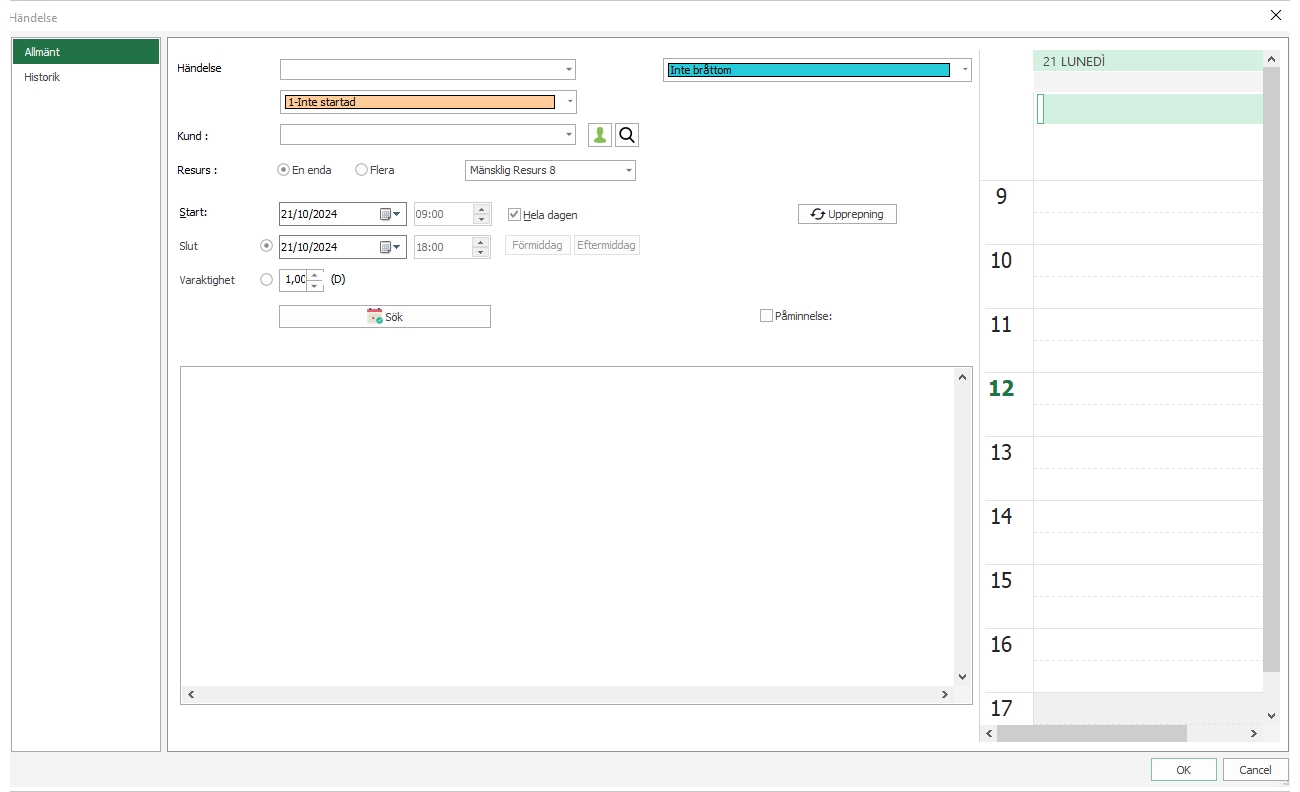
Task: Click the Förmiddag button
Action: click(538, 245)
